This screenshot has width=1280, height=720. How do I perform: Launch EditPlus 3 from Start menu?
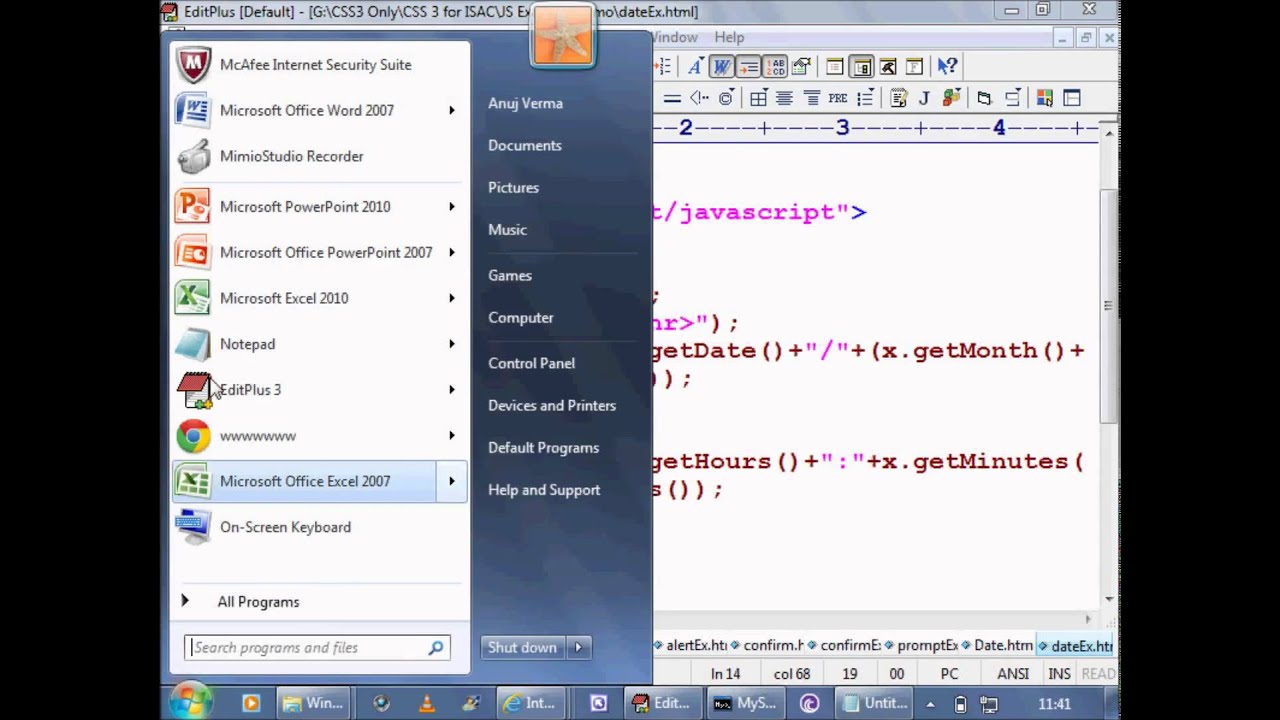[305, 391]
